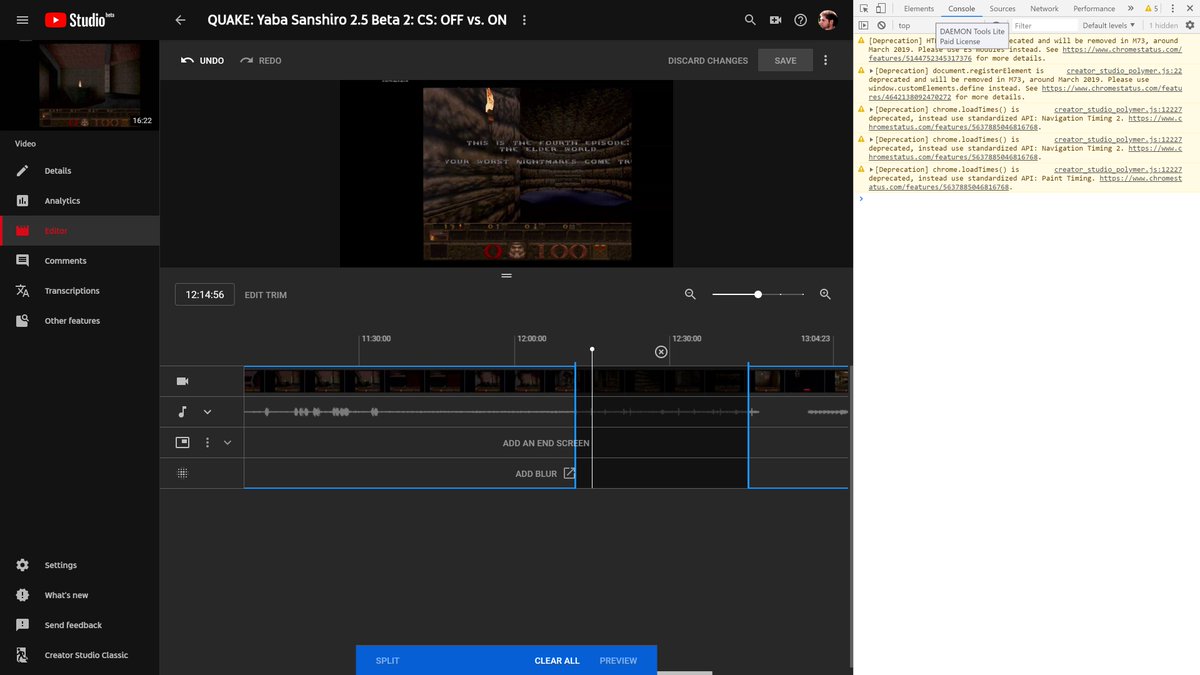Image resolution: width=1200 pixels, height=675 pixels.
Task: Click the YouTube Studio logo
Action: 80,19
